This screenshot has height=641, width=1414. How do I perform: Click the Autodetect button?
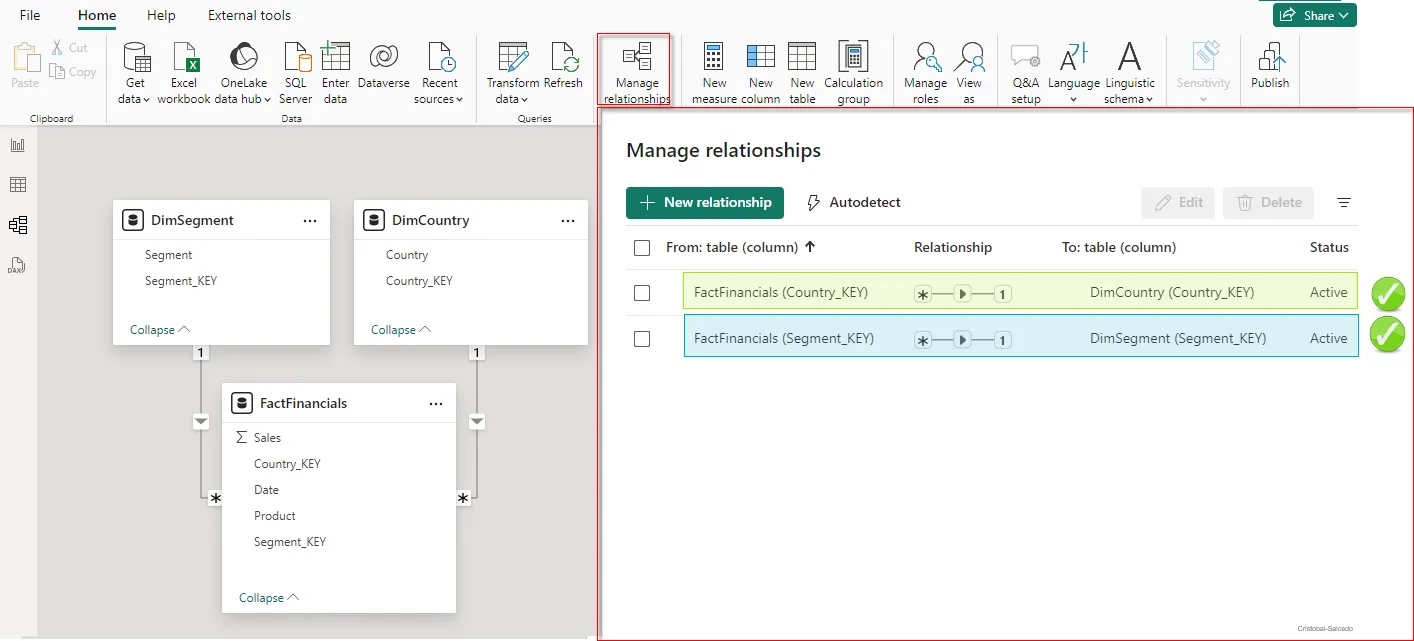853,202
